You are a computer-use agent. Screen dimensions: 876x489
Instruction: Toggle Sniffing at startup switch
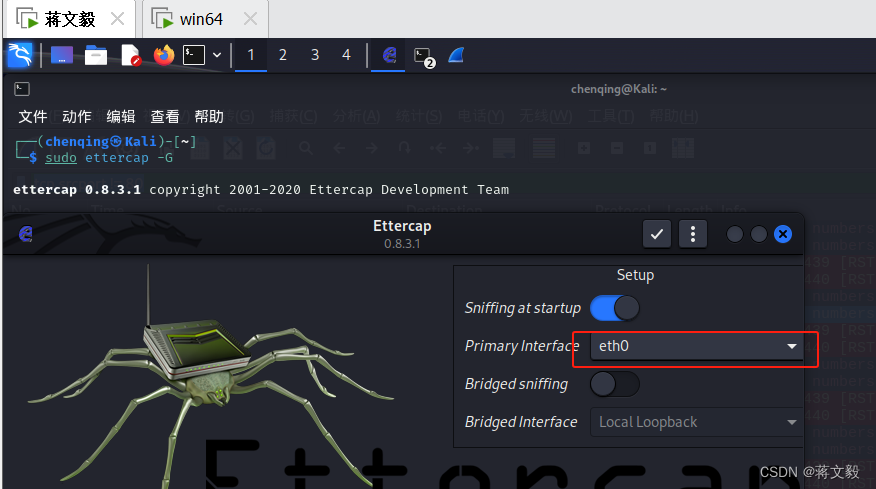[x=615, y=308]
